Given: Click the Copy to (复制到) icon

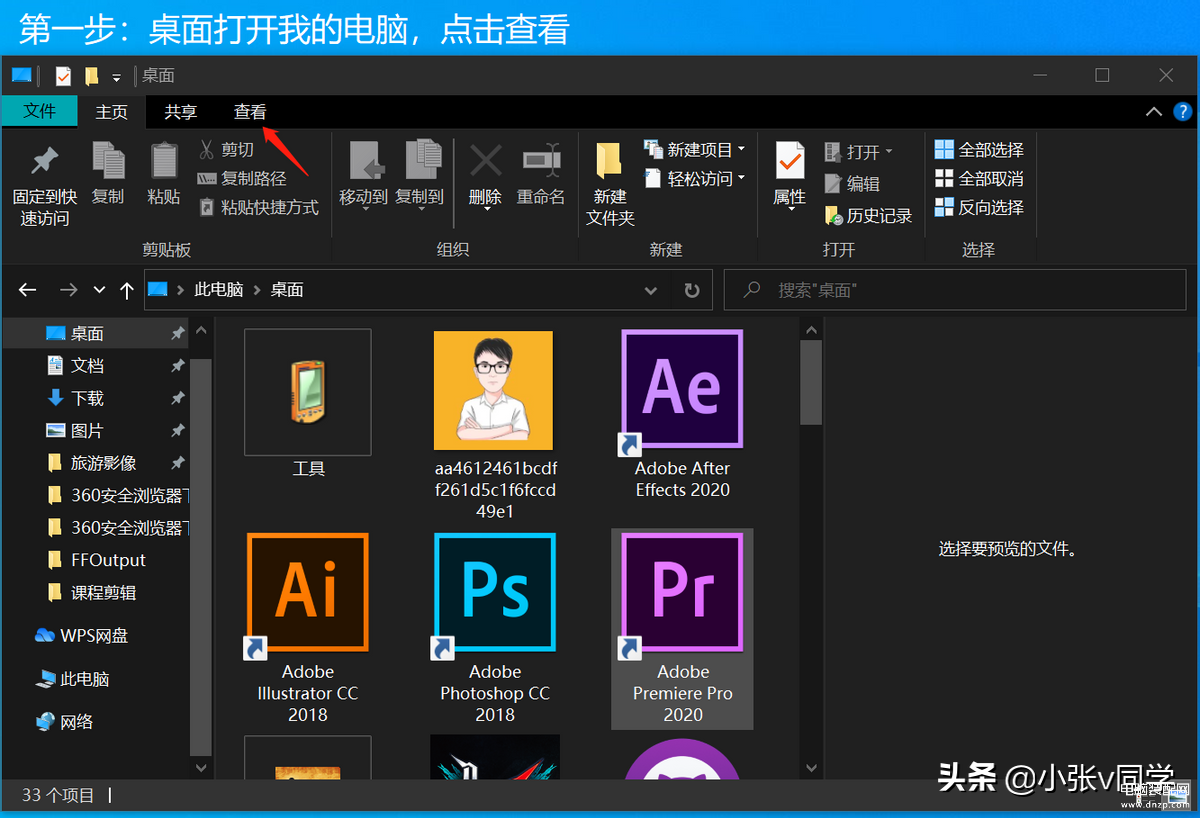Looking at the screenshot, I should (x=422, y=160).
